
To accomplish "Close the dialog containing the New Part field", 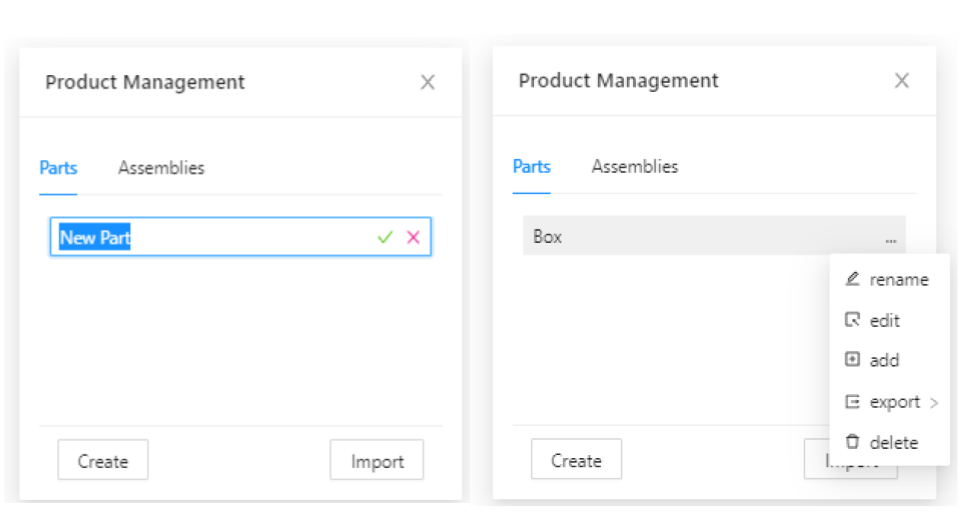I will [428, 82].
